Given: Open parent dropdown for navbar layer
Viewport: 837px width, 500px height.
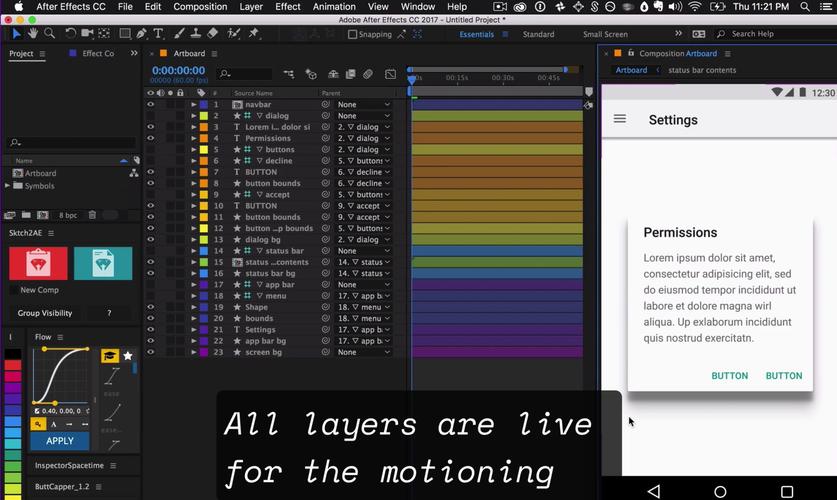Looking at the screenshot, I should [363, 105].
